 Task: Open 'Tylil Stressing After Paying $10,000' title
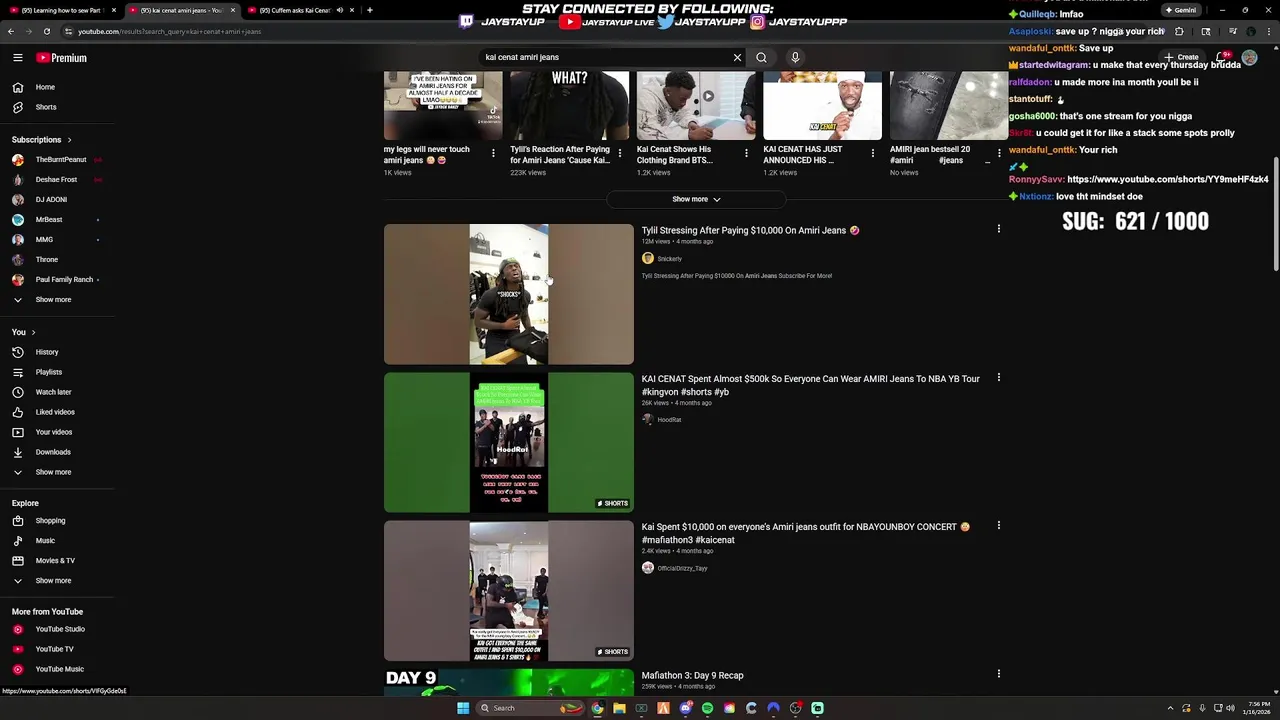point(750,230)
